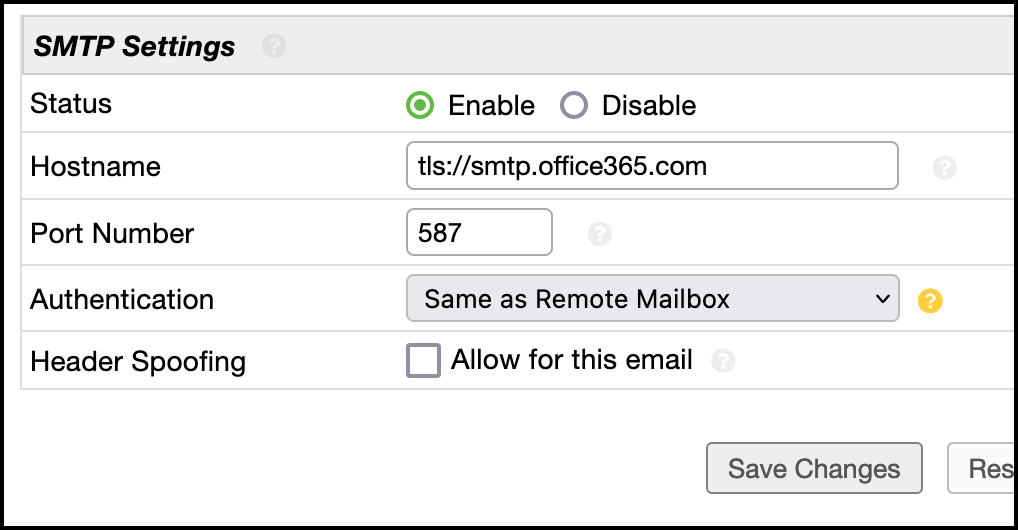
Task: Click the Header Spoofing row label
Action: point(138,361)
